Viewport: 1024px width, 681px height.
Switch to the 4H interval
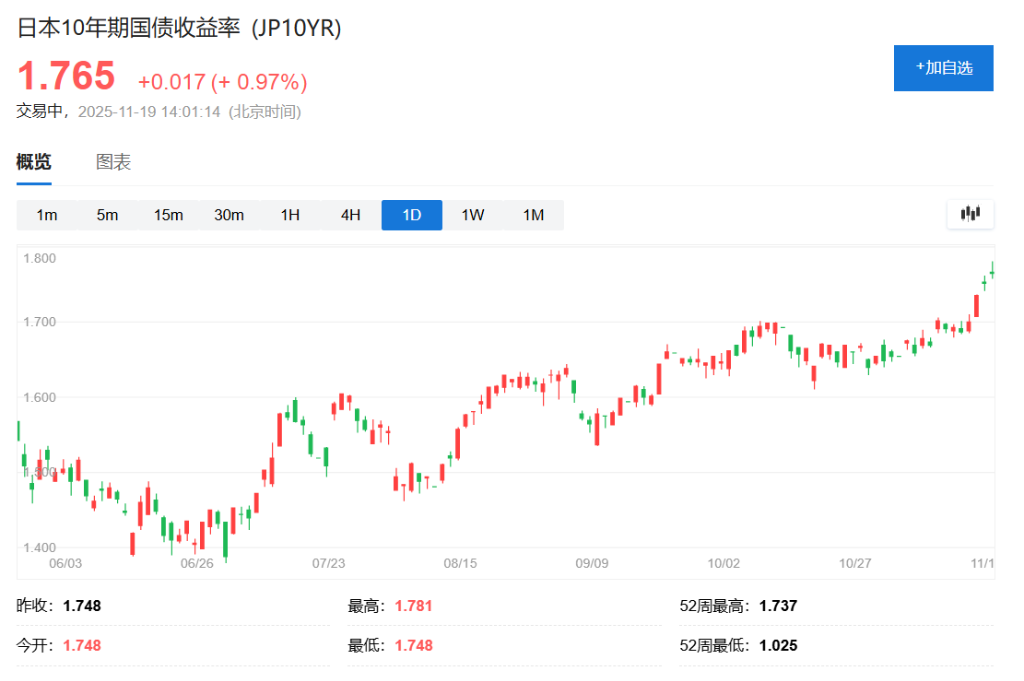click(350, 214)
